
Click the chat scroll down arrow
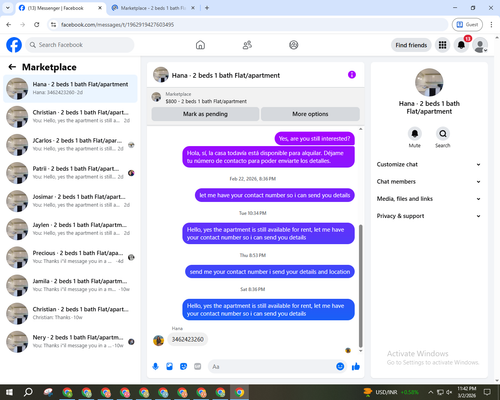point(360,351)
